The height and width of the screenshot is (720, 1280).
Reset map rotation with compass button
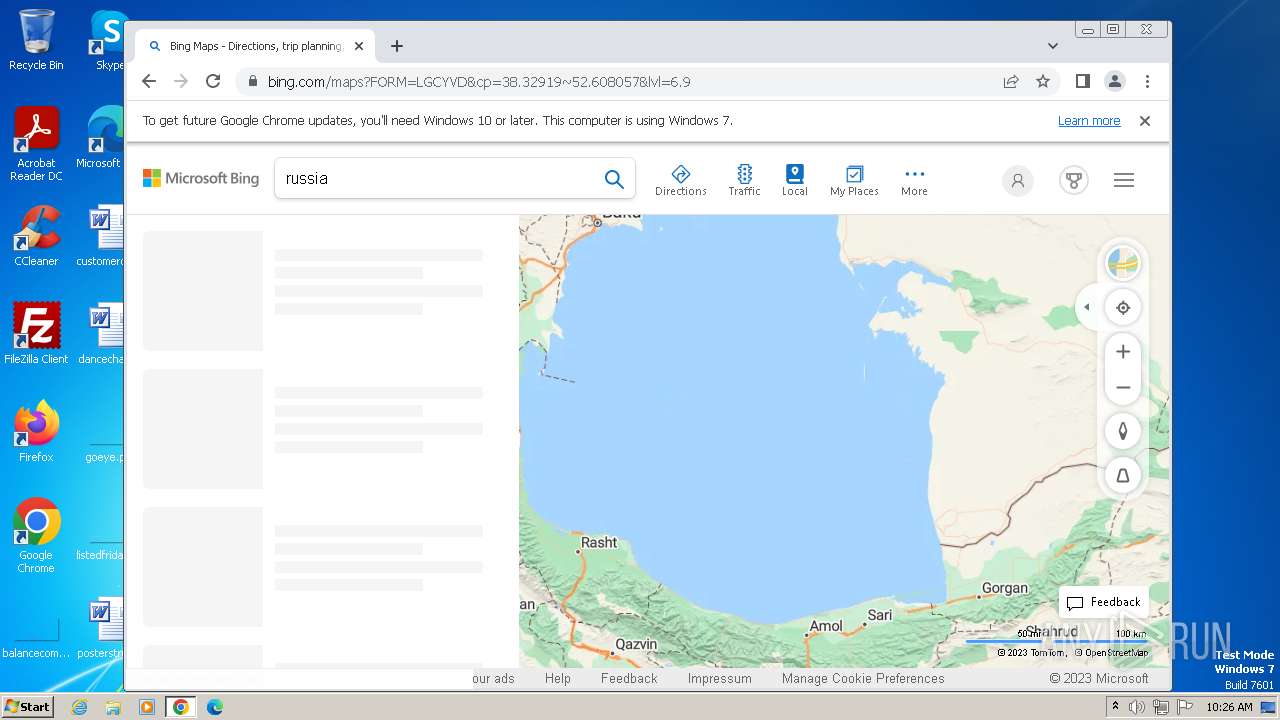coord(1123,431)
